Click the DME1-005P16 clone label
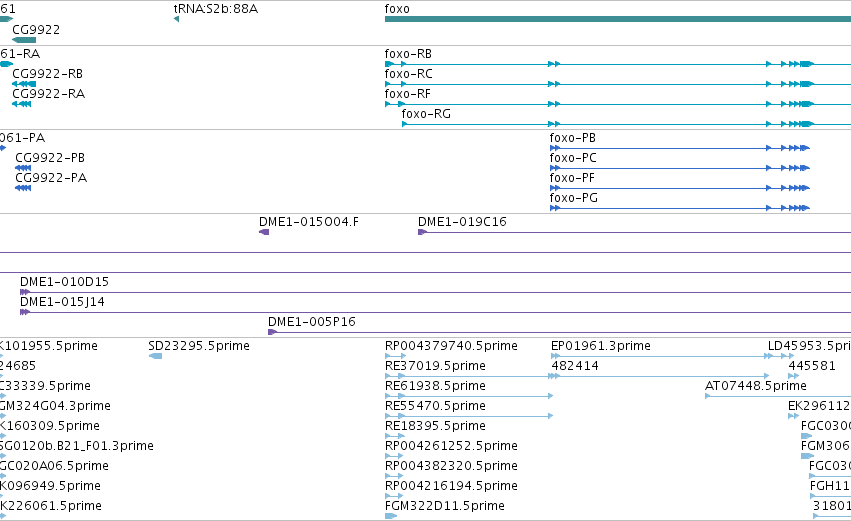851x521 pixels. [312, 322]
